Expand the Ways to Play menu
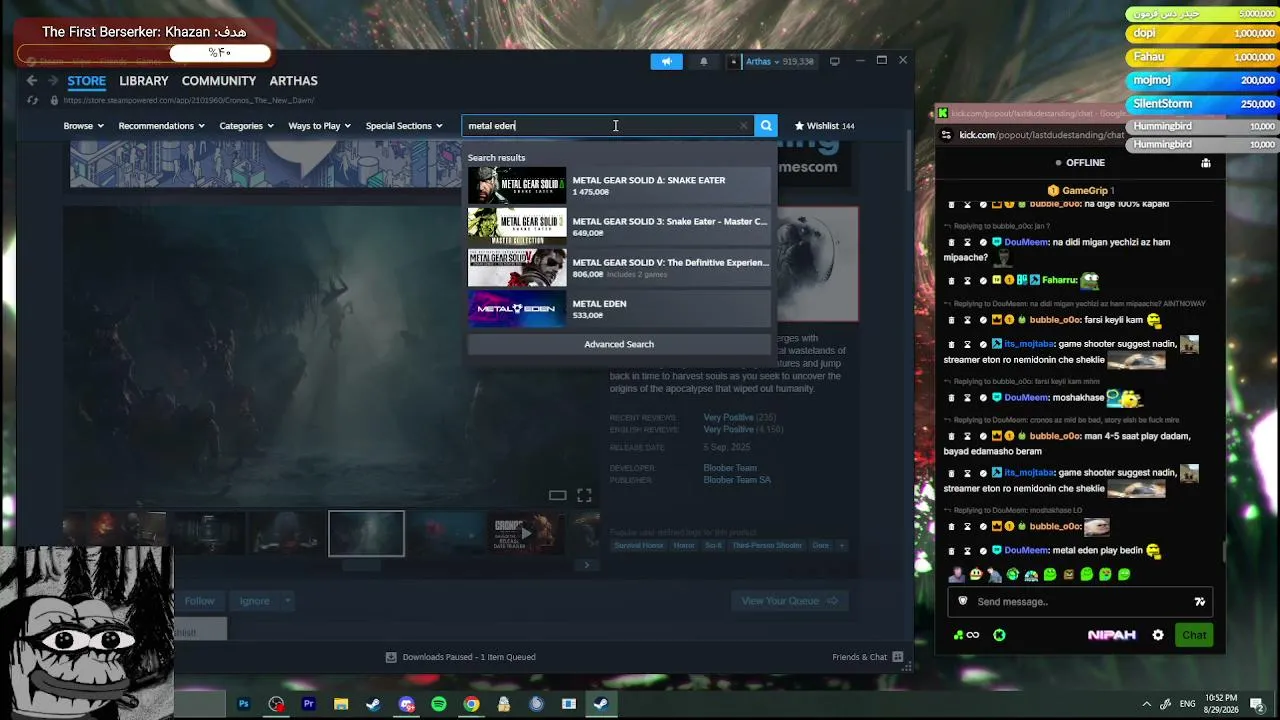Screen dimensions: 1280x720 tap(319, 126)
